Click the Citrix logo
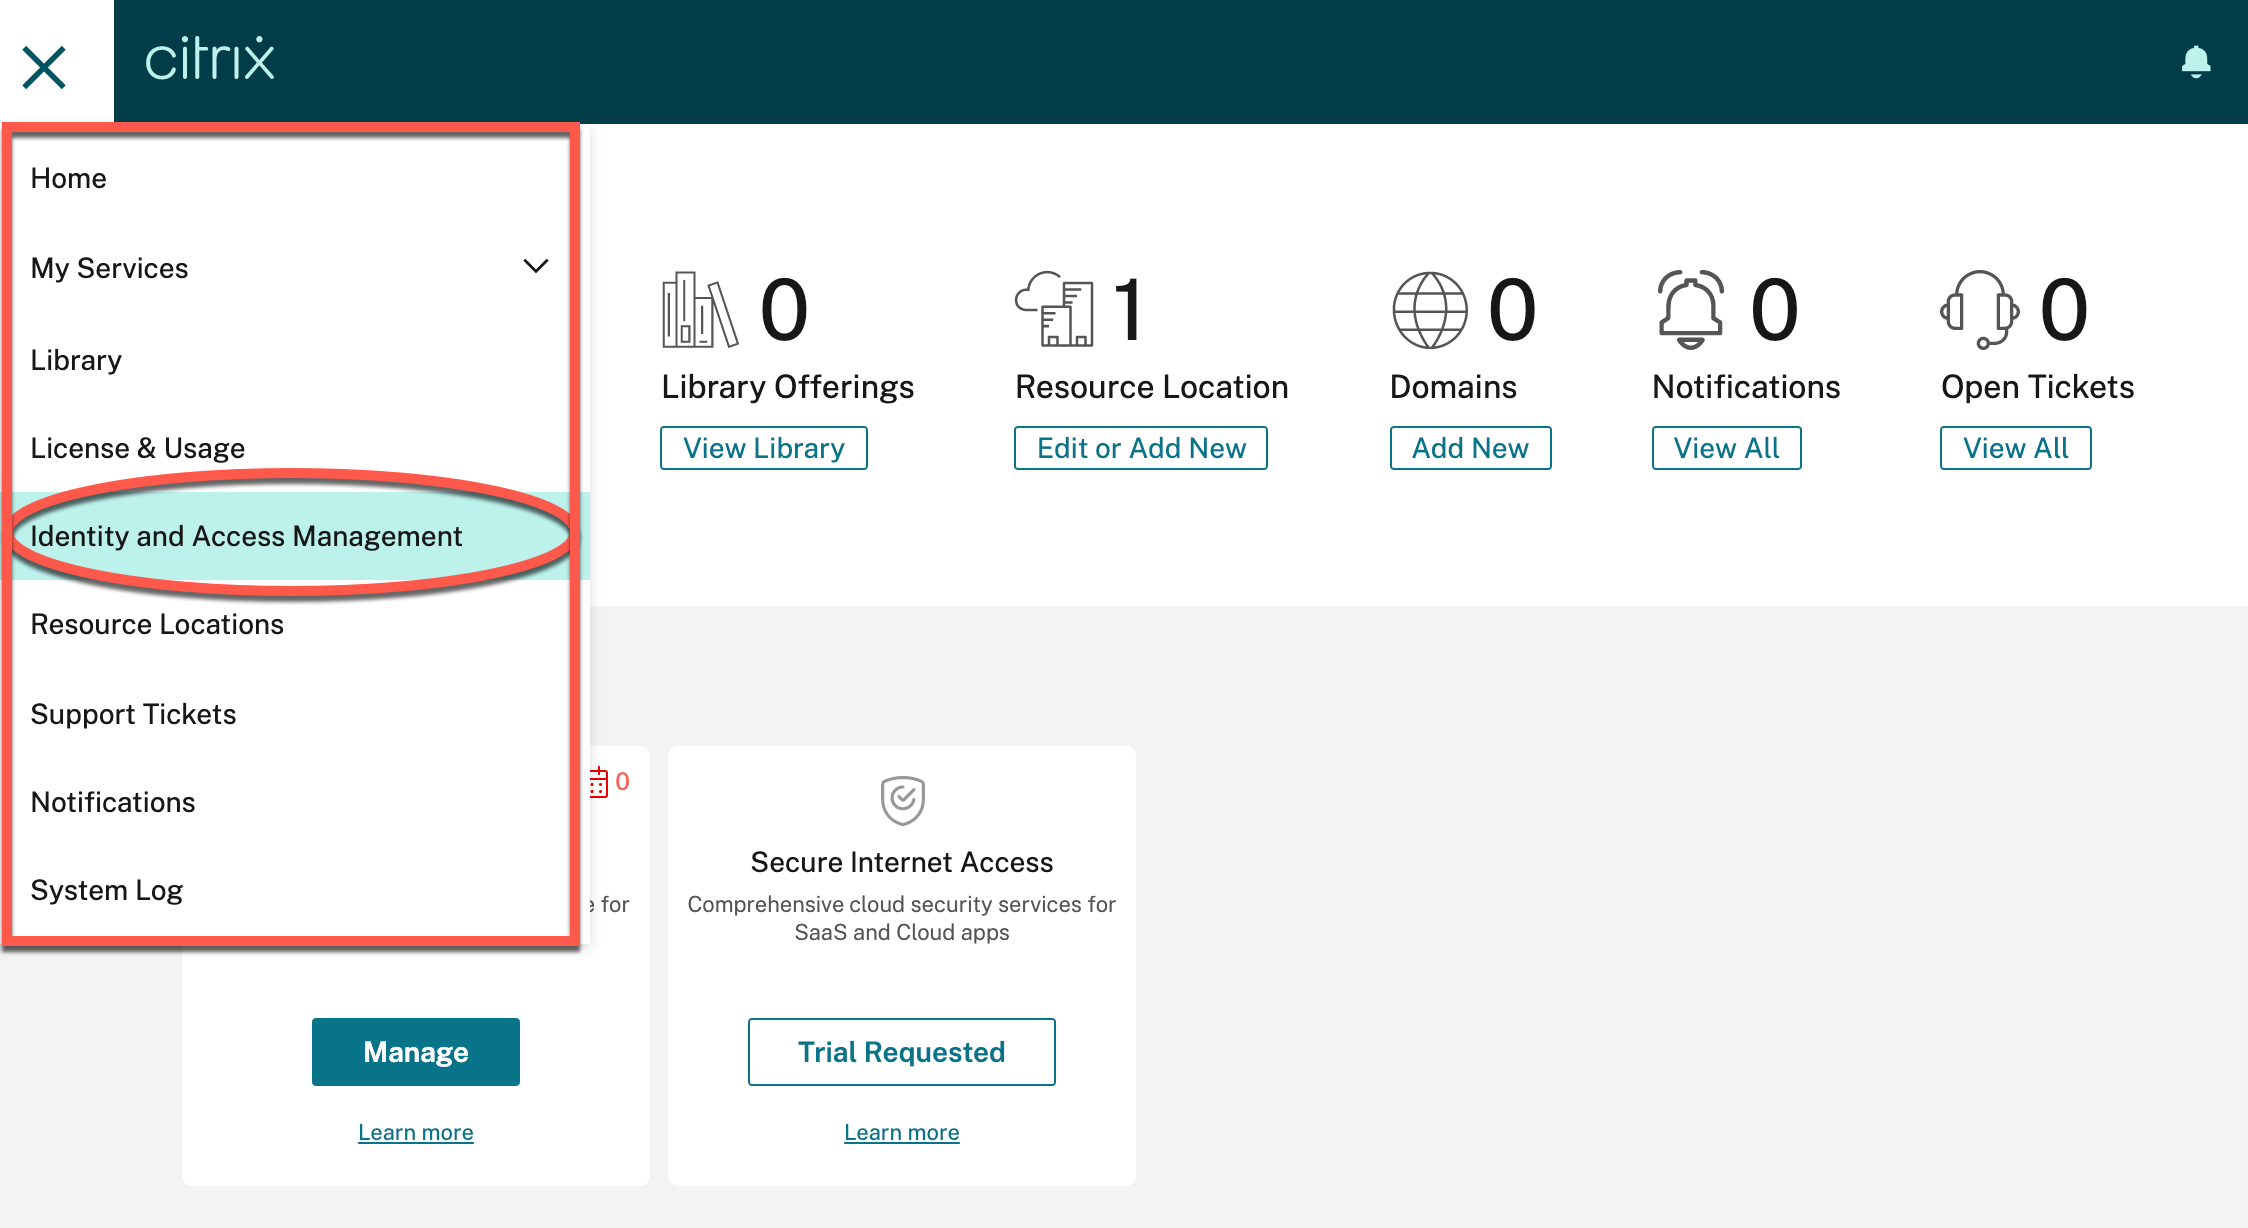 click(209, 59)
